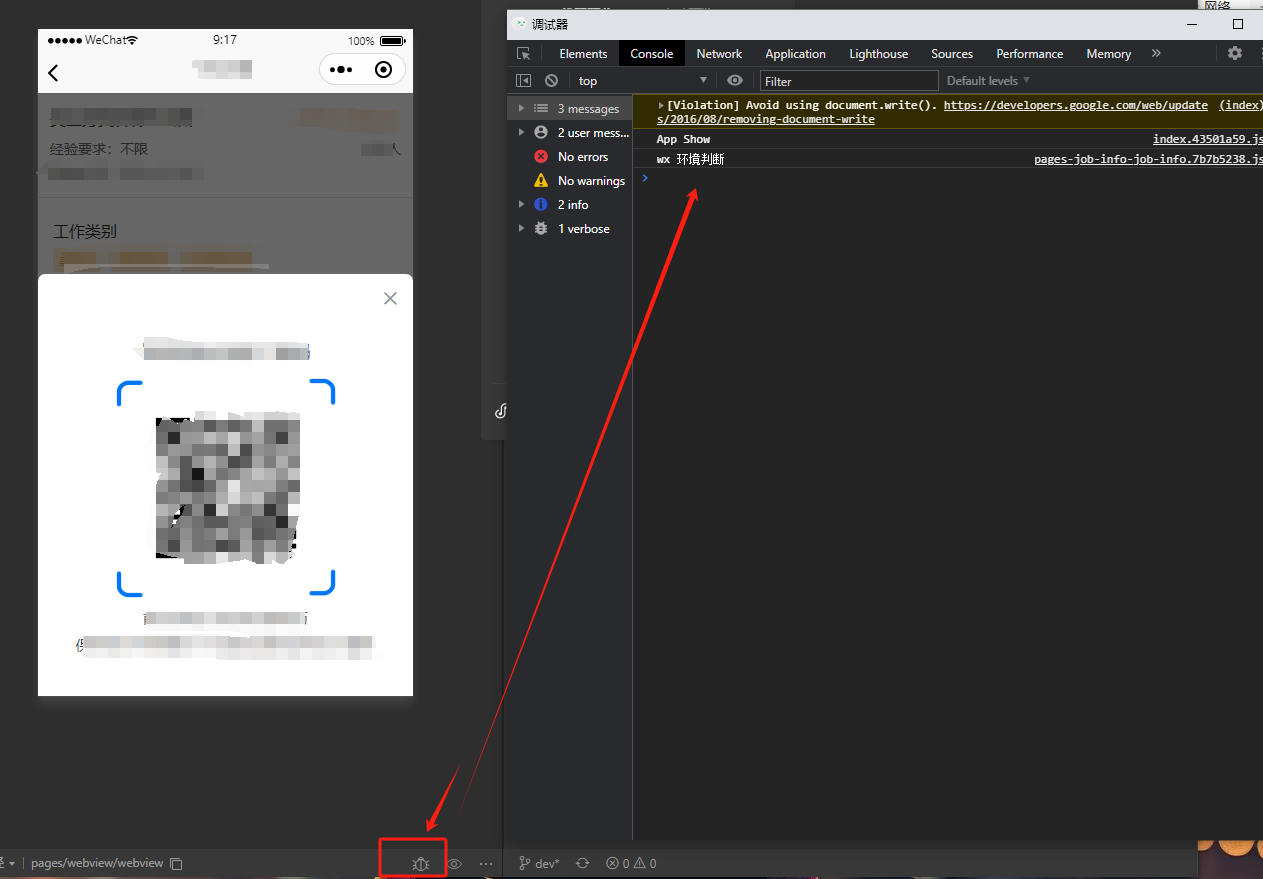
Task: Switch to the Console tab
Action: tap(652, 54)
